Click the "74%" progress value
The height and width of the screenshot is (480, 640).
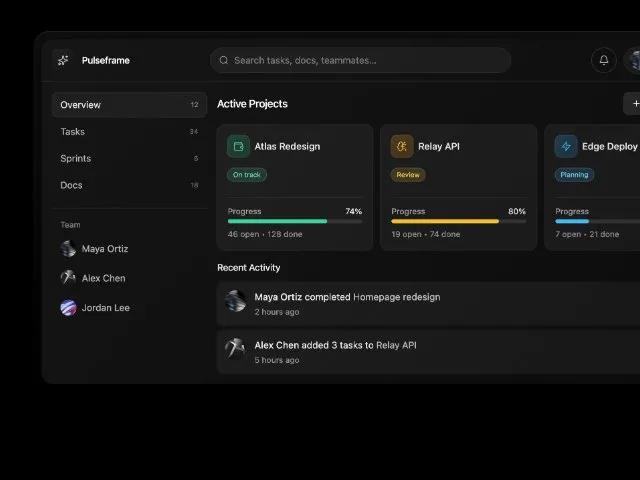[x=353, y=211]
